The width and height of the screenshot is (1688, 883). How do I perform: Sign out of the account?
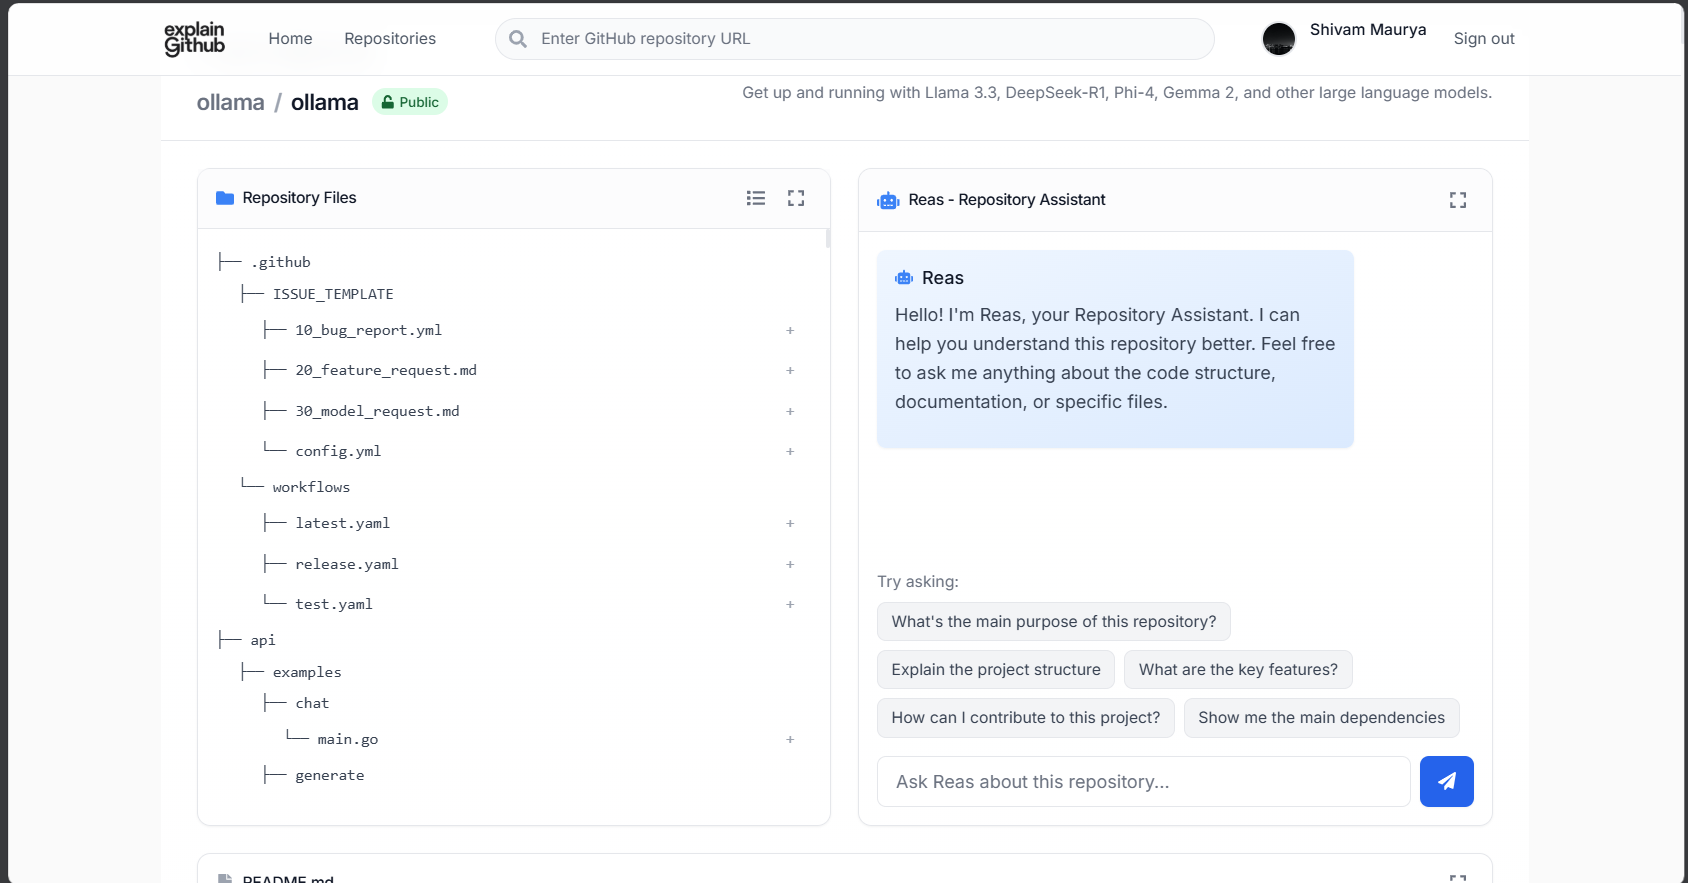(1484, 38)
